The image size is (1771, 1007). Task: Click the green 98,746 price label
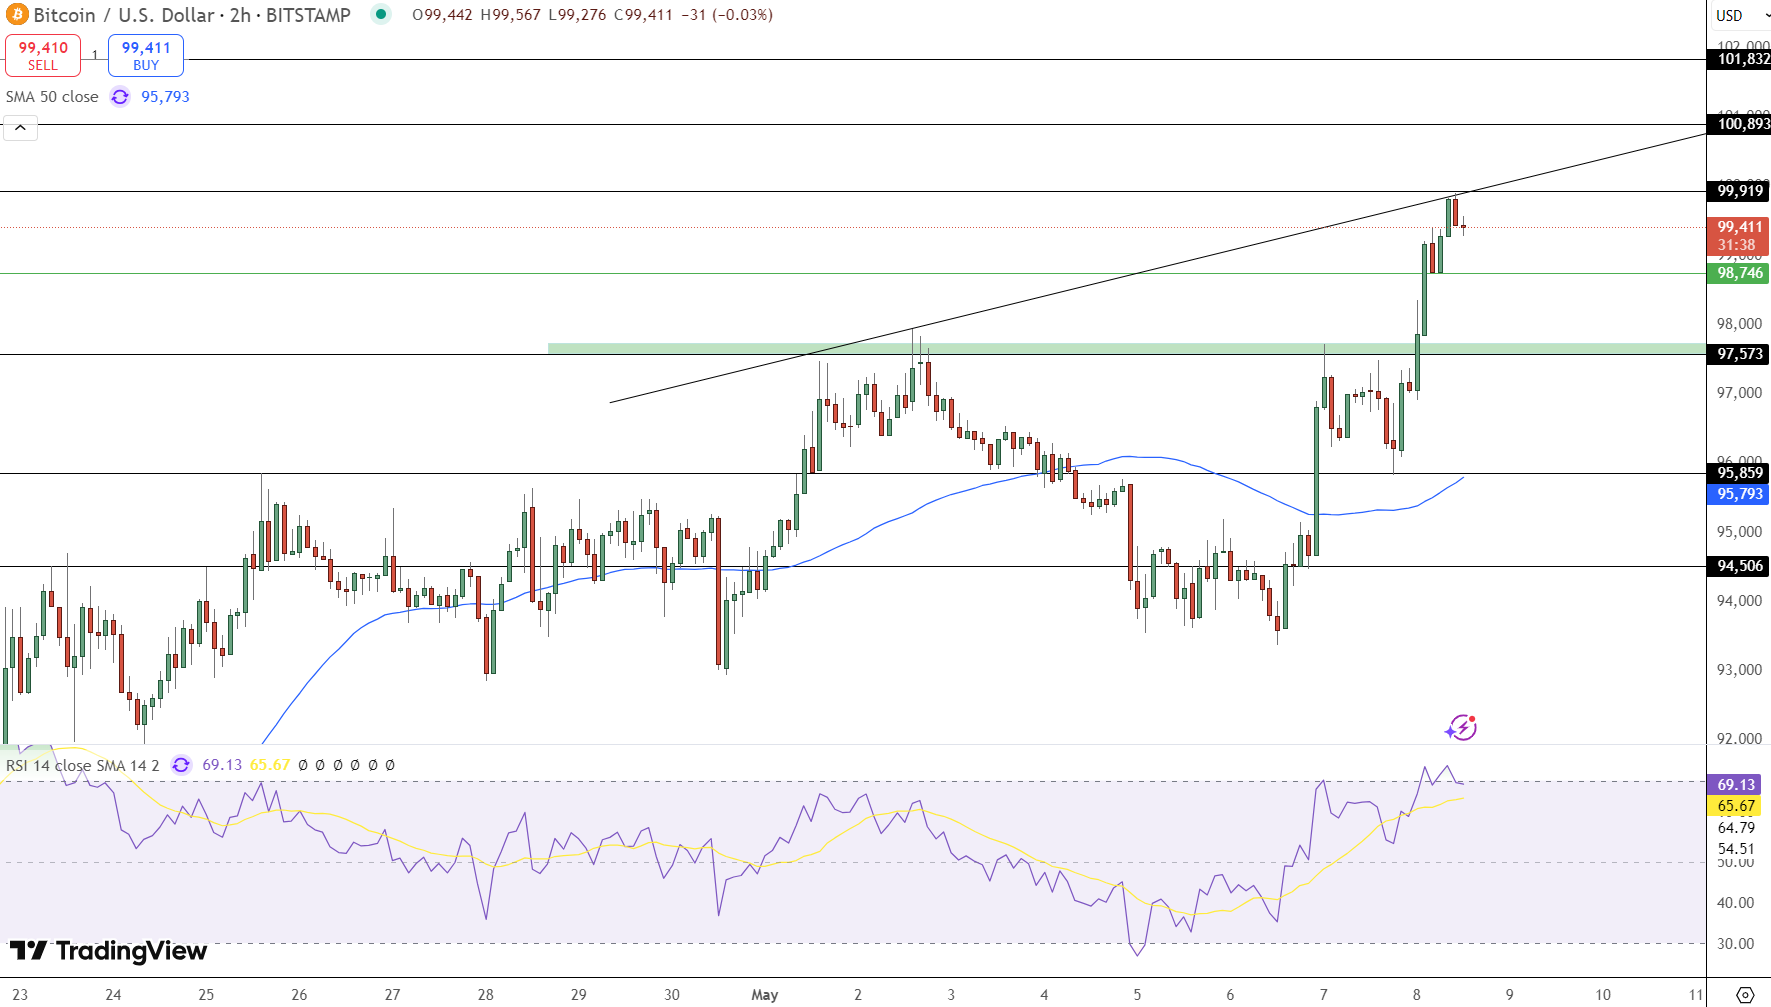[x=1738, y=273]
